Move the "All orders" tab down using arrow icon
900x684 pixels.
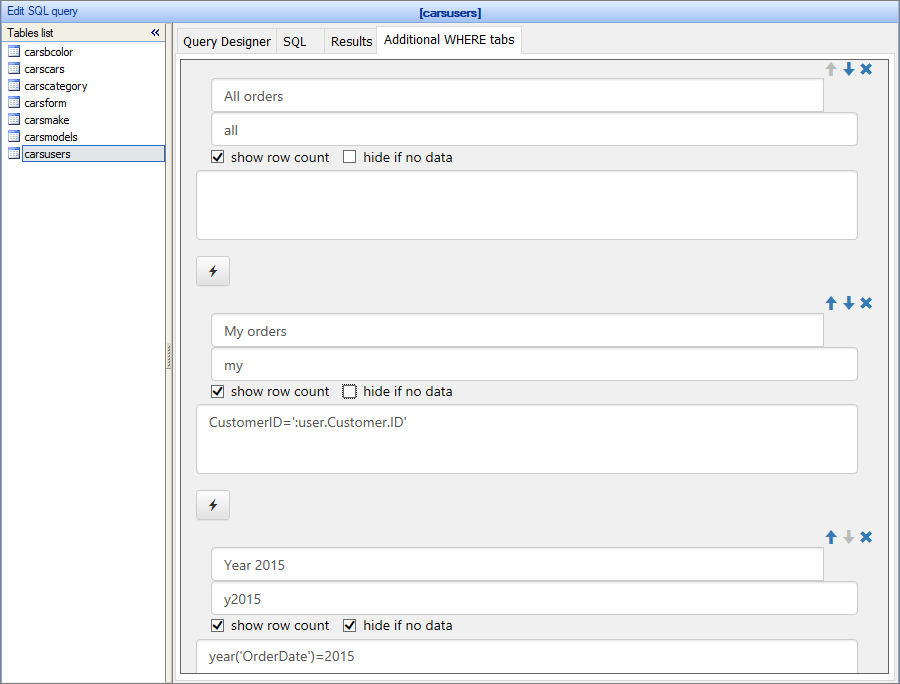click(848, 69)
